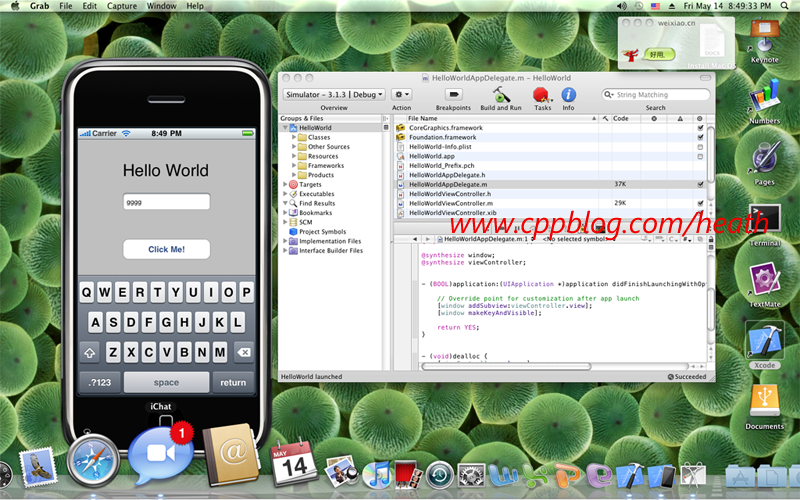The height and width of the screenshot is (500, 800).
Task: Open iChat in the Dock
Action: click(x=161, y=455)
